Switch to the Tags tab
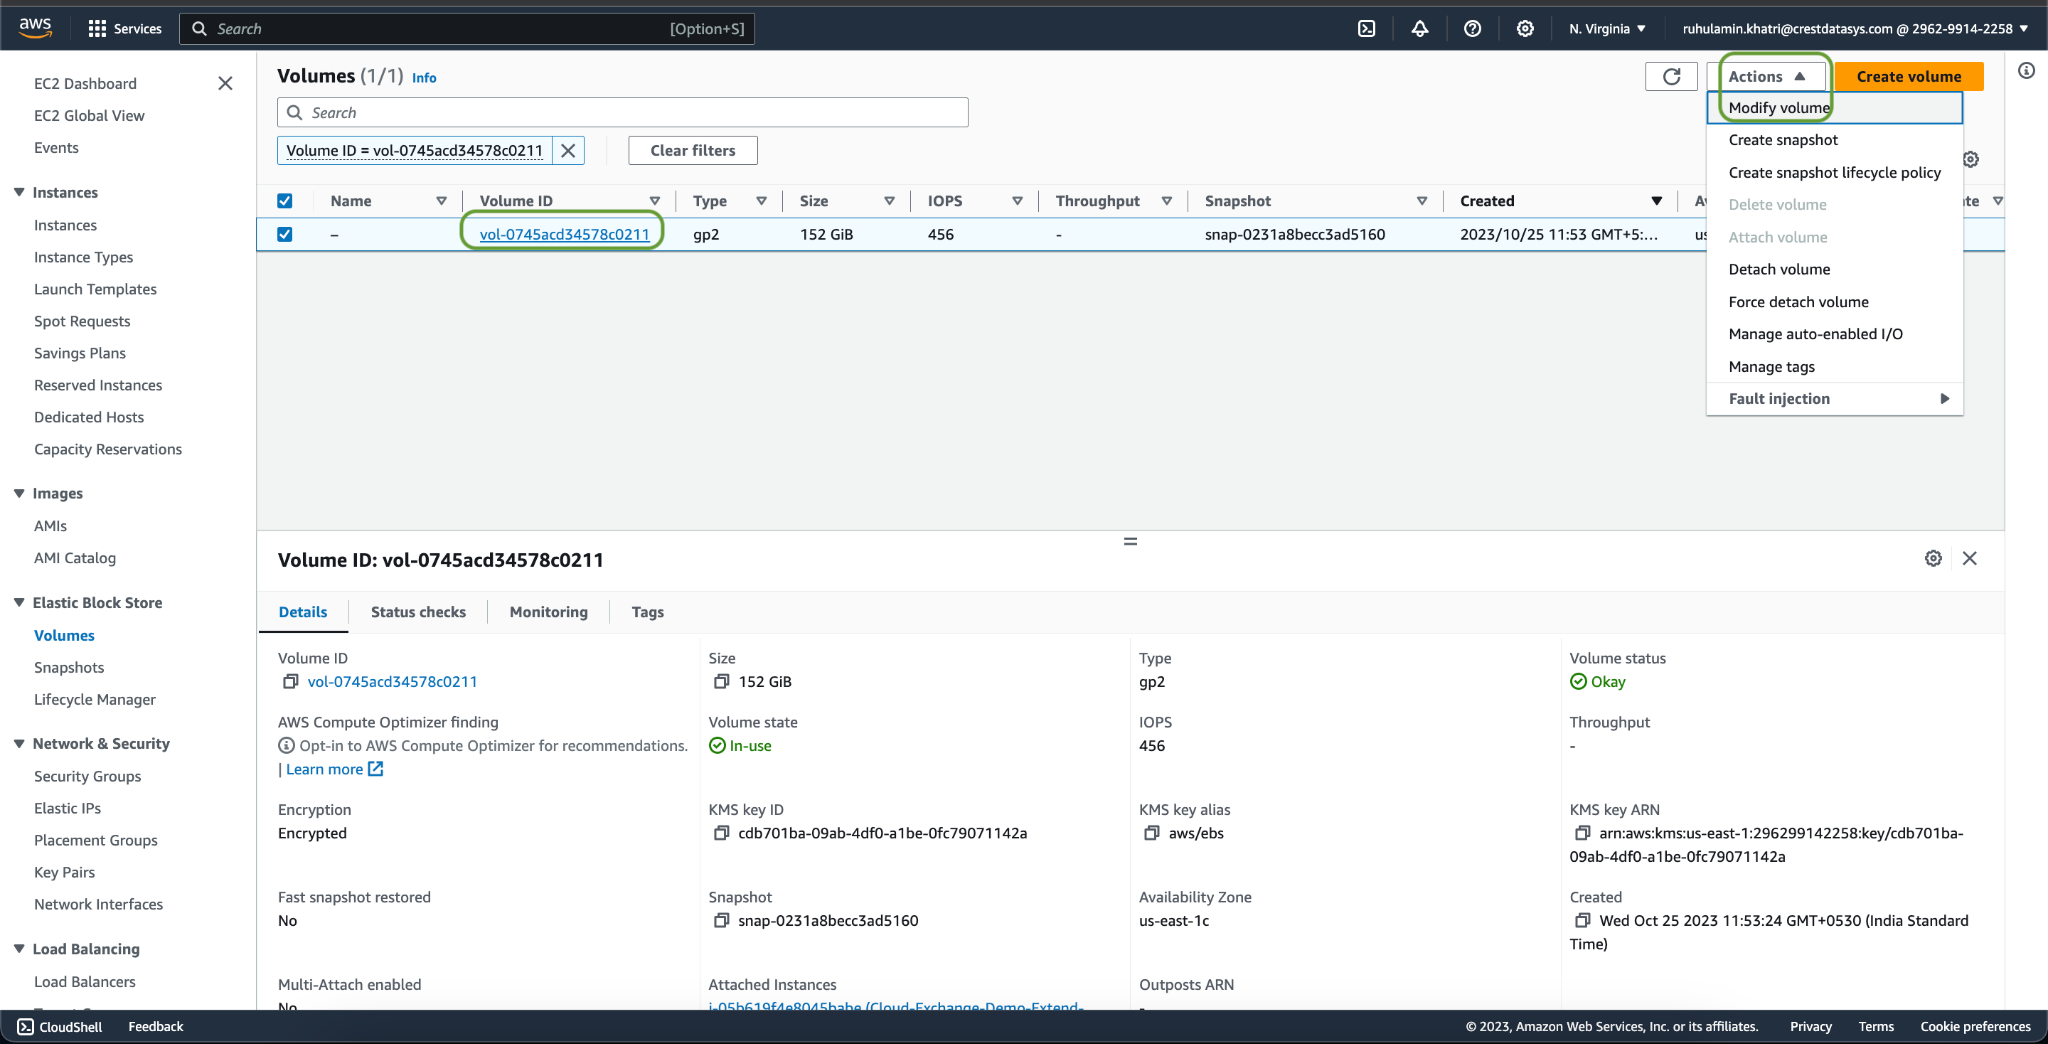Viewport: 2048px width, 1044px height. coord(647,612)
